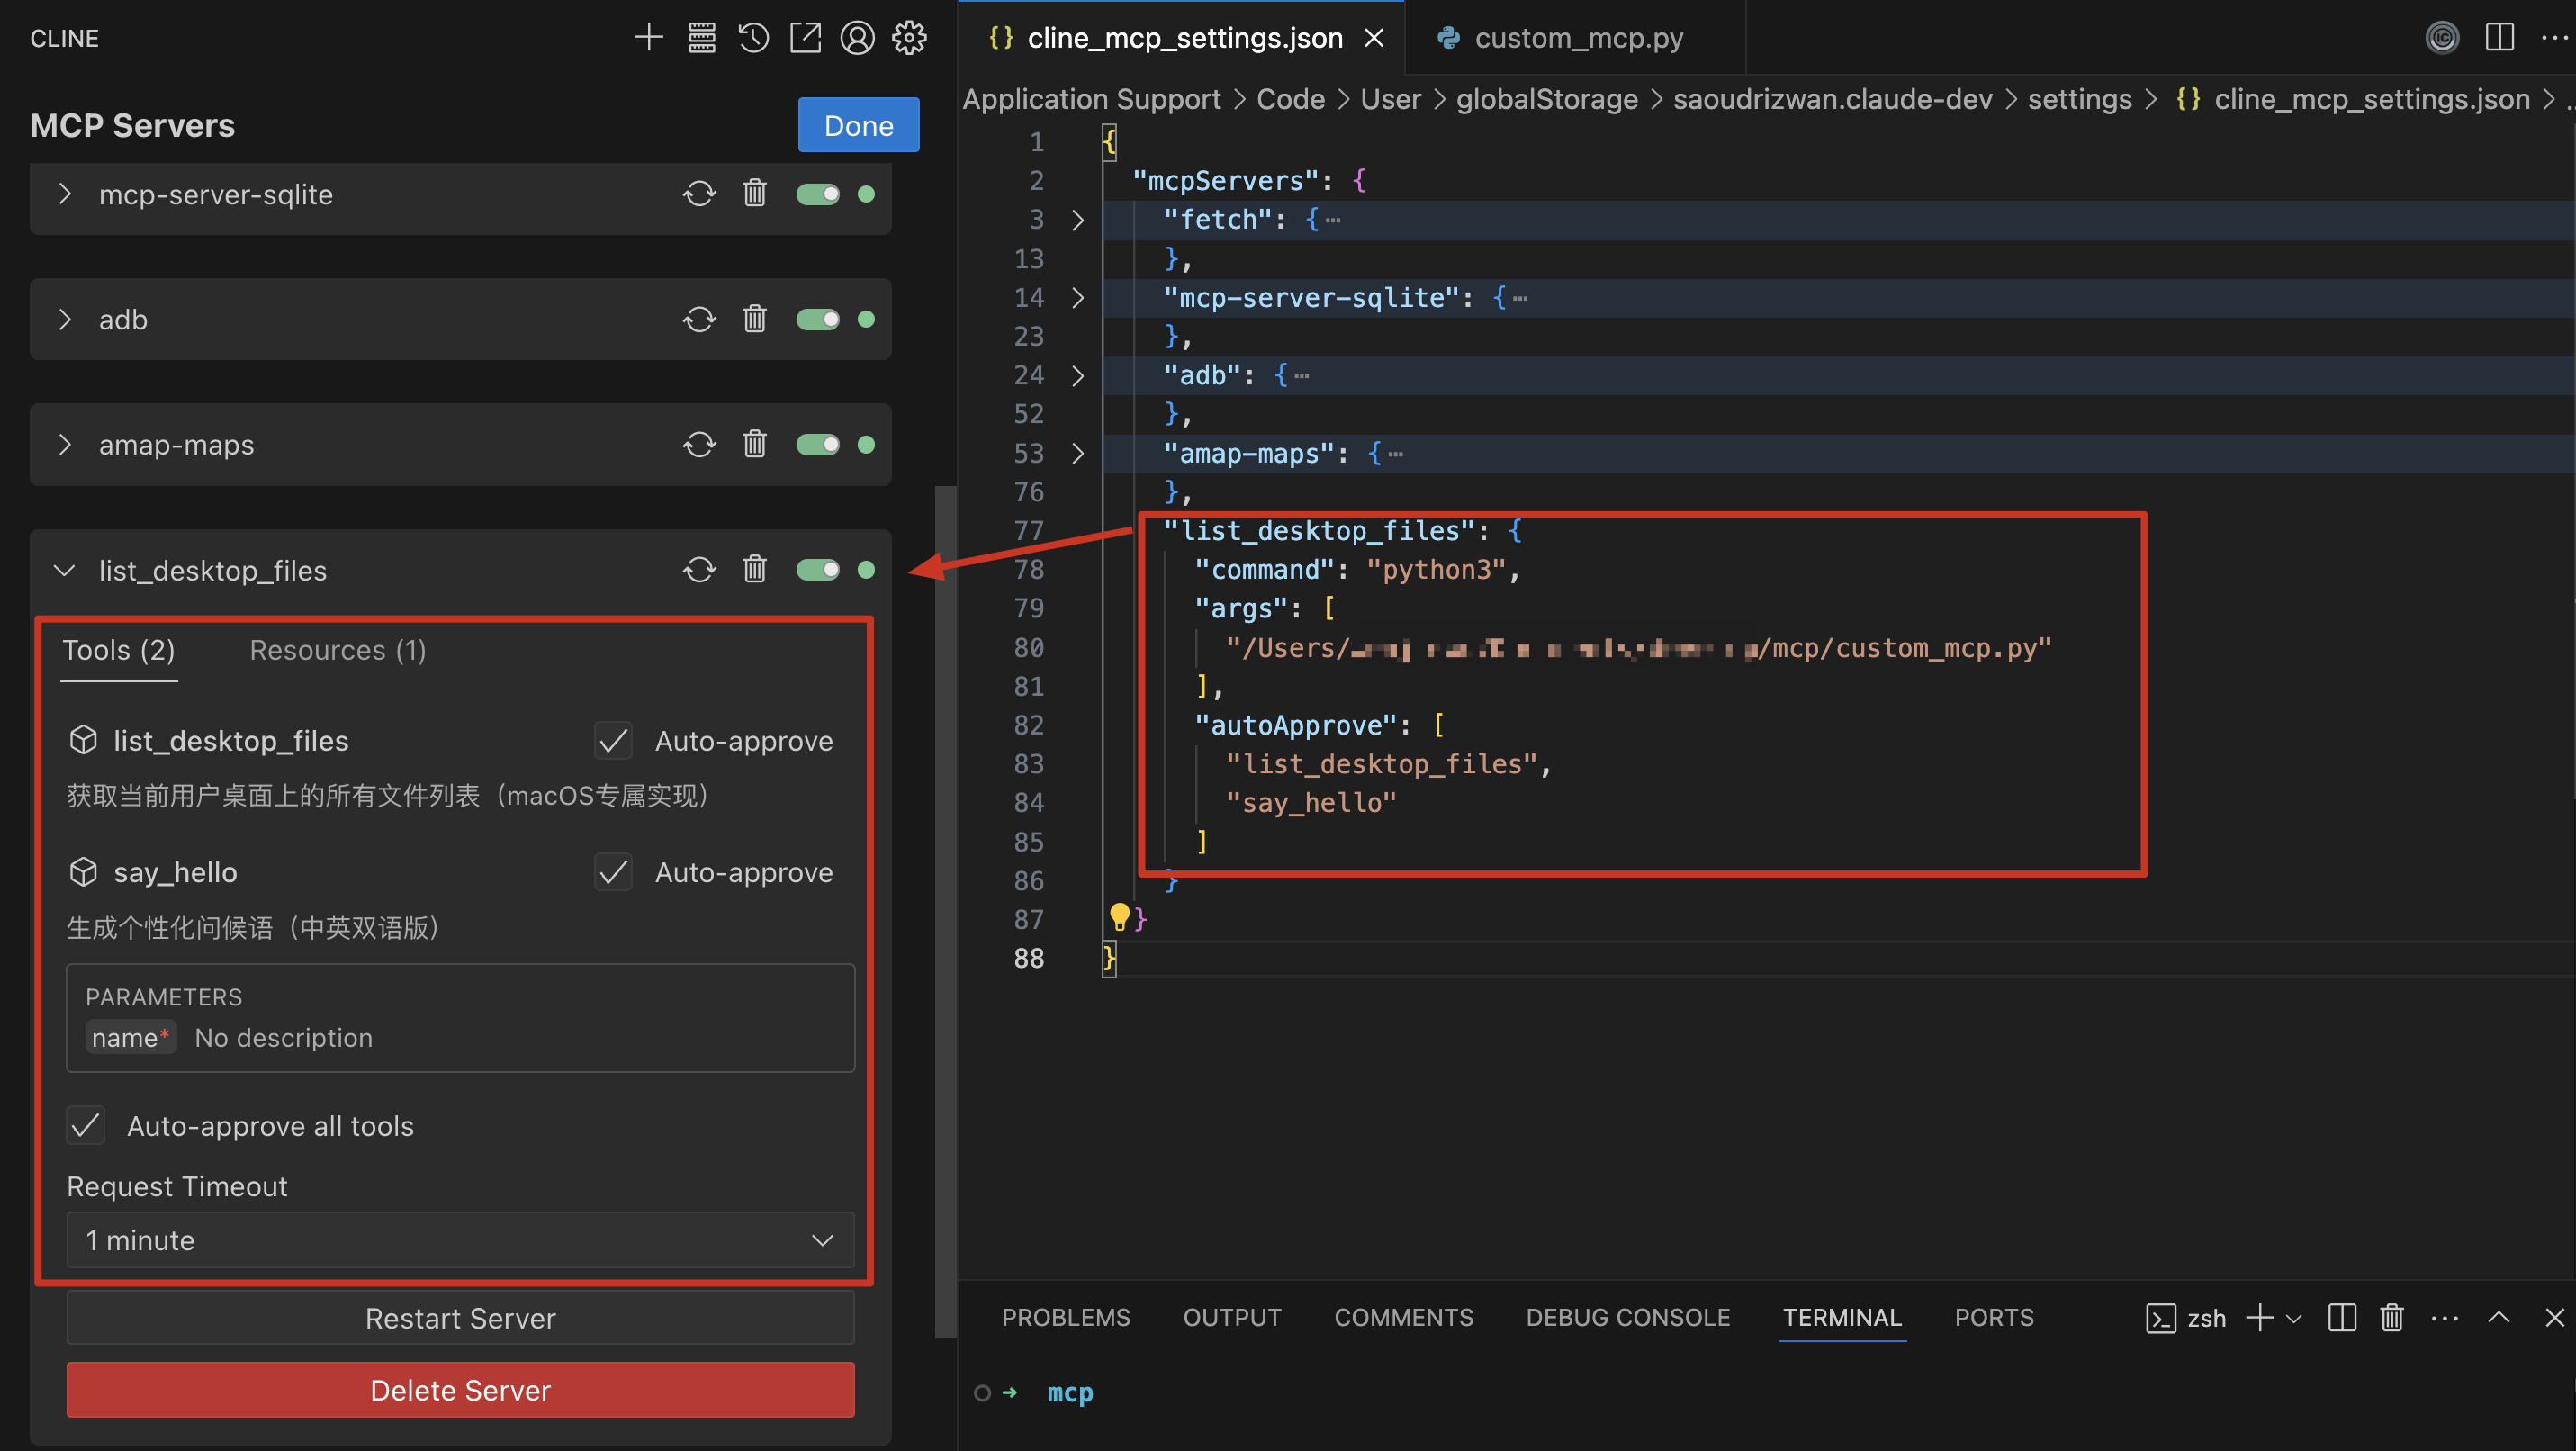Click the plus icon to start new task
Screen dimensions: 2576x1451
pos(648,38)
